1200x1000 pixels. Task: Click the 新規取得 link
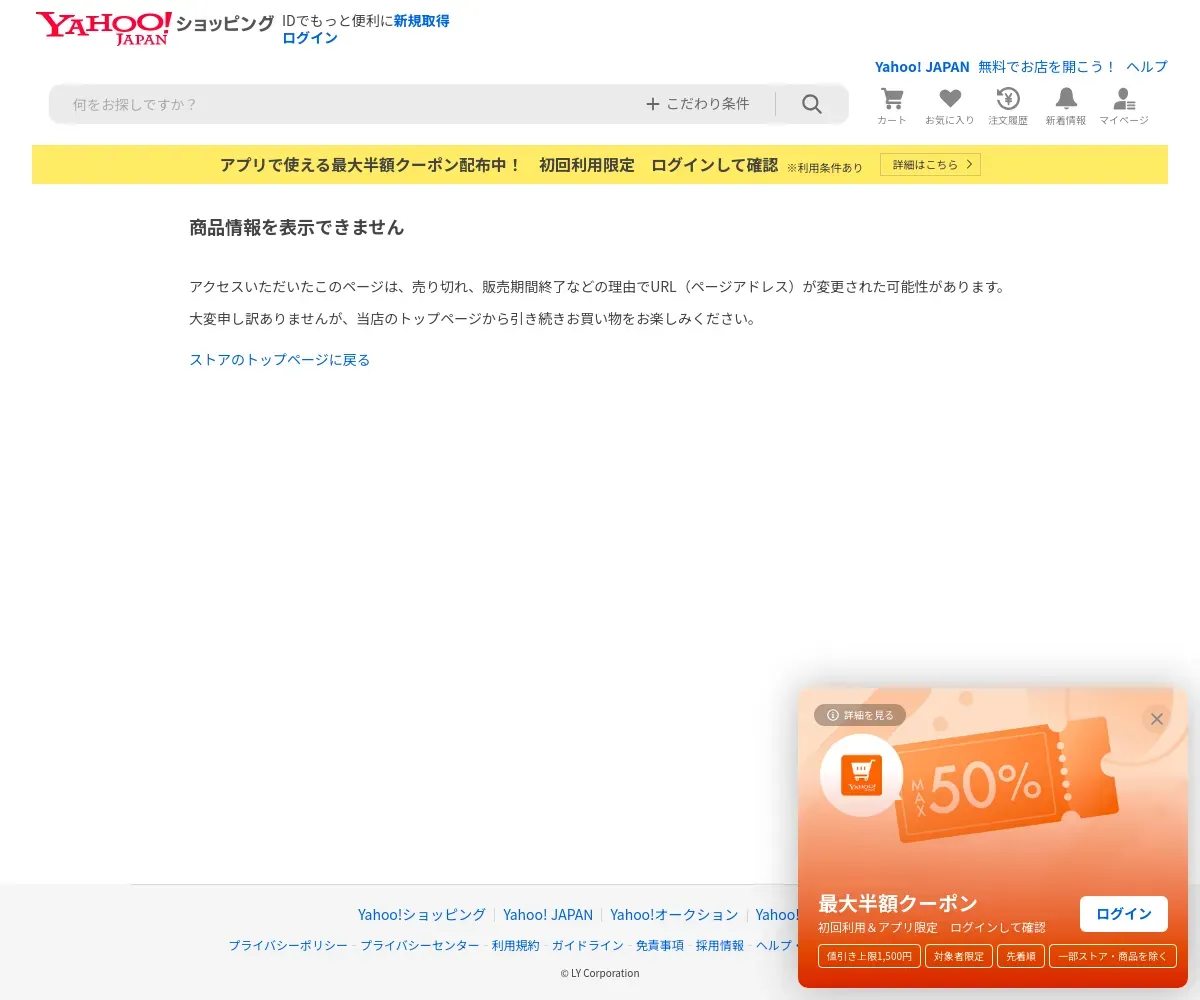click(421, 20)
